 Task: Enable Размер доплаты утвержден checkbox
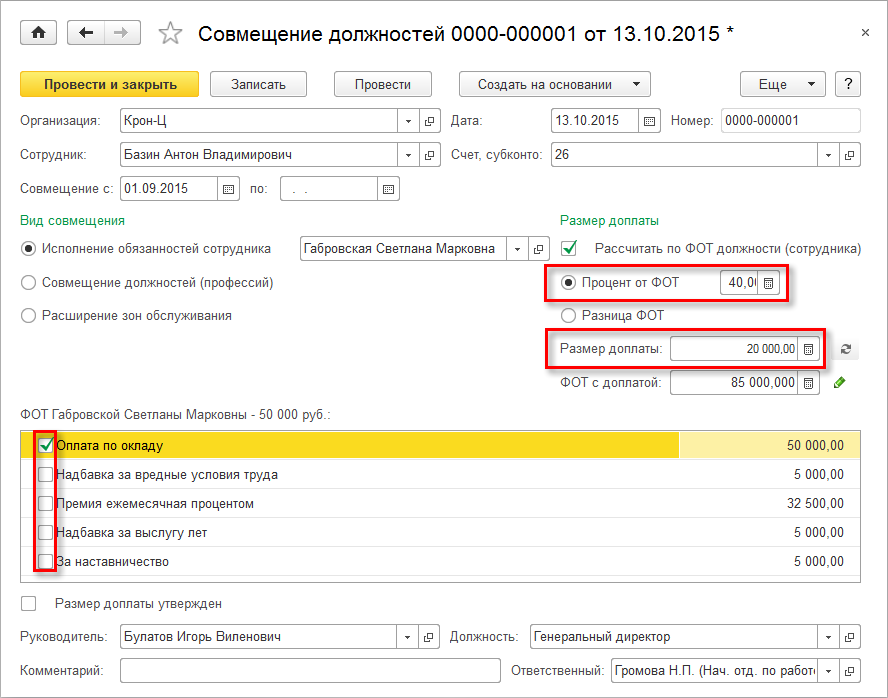[x=29, y=603]
